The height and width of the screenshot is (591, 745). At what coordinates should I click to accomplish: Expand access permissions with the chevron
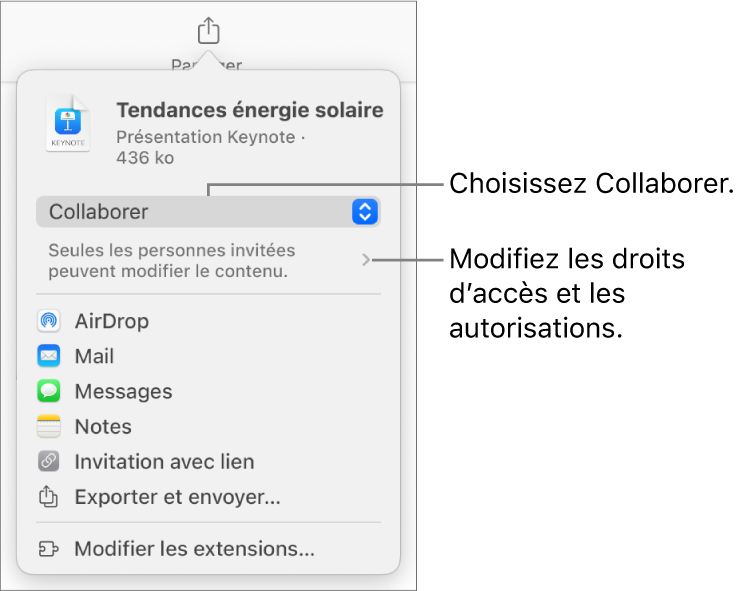(366, 261)
